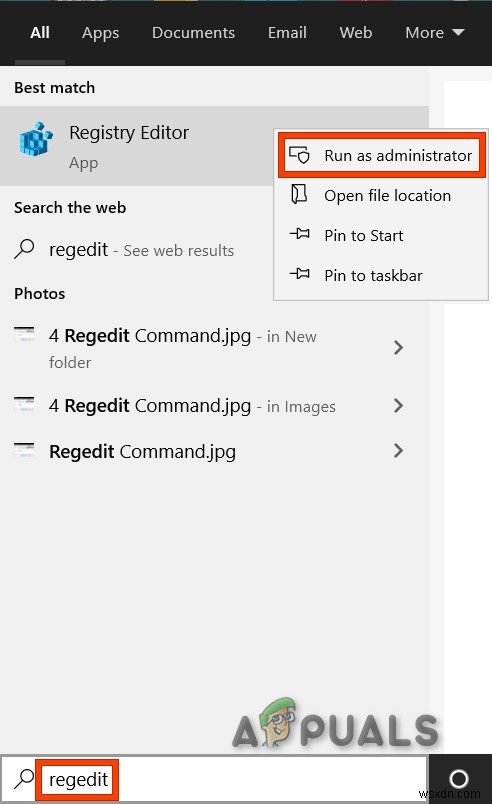Click magnifier icon beside regedit web result
Image resolution: width=492 pixels, height=804 pixels.
(x=24, y=249)
